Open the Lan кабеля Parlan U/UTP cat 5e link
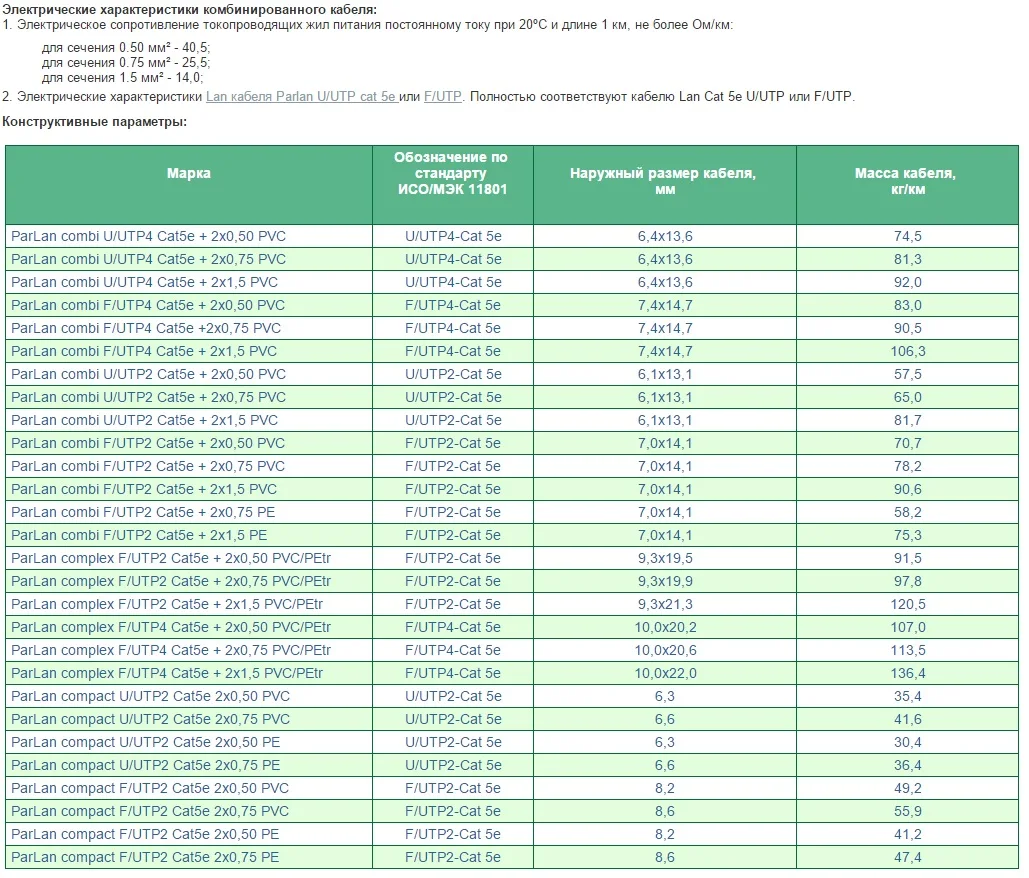The height and width of the screenshot is (878, 1029). point(300,97)
